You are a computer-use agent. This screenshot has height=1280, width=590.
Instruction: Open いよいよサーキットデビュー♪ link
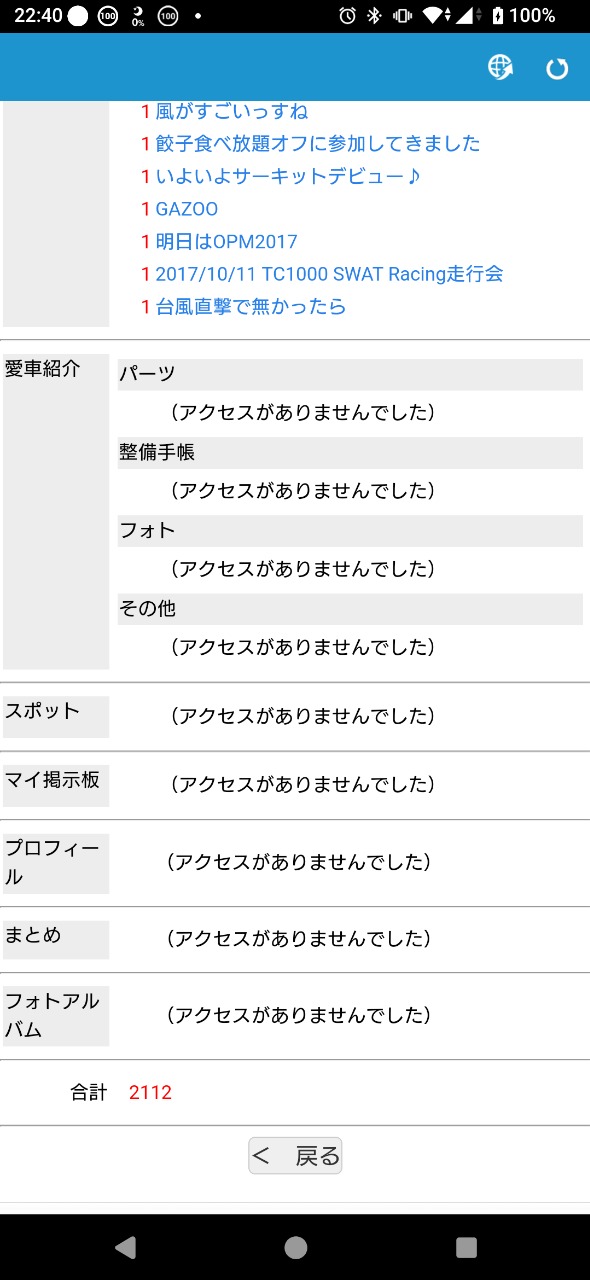pos(289,176)
